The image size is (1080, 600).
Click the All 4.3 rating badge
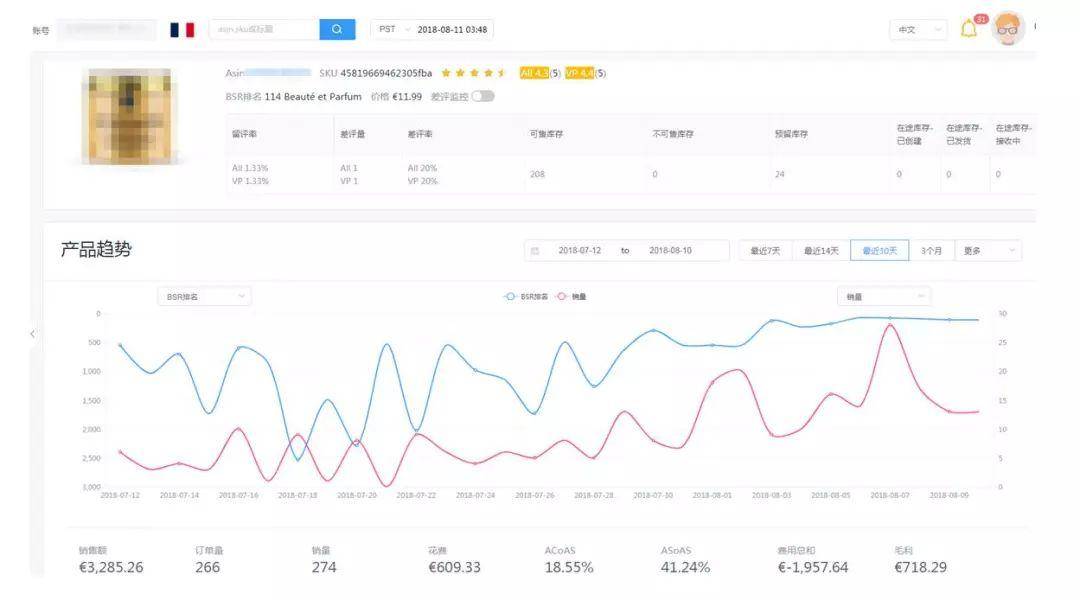(x=534, y=73)
